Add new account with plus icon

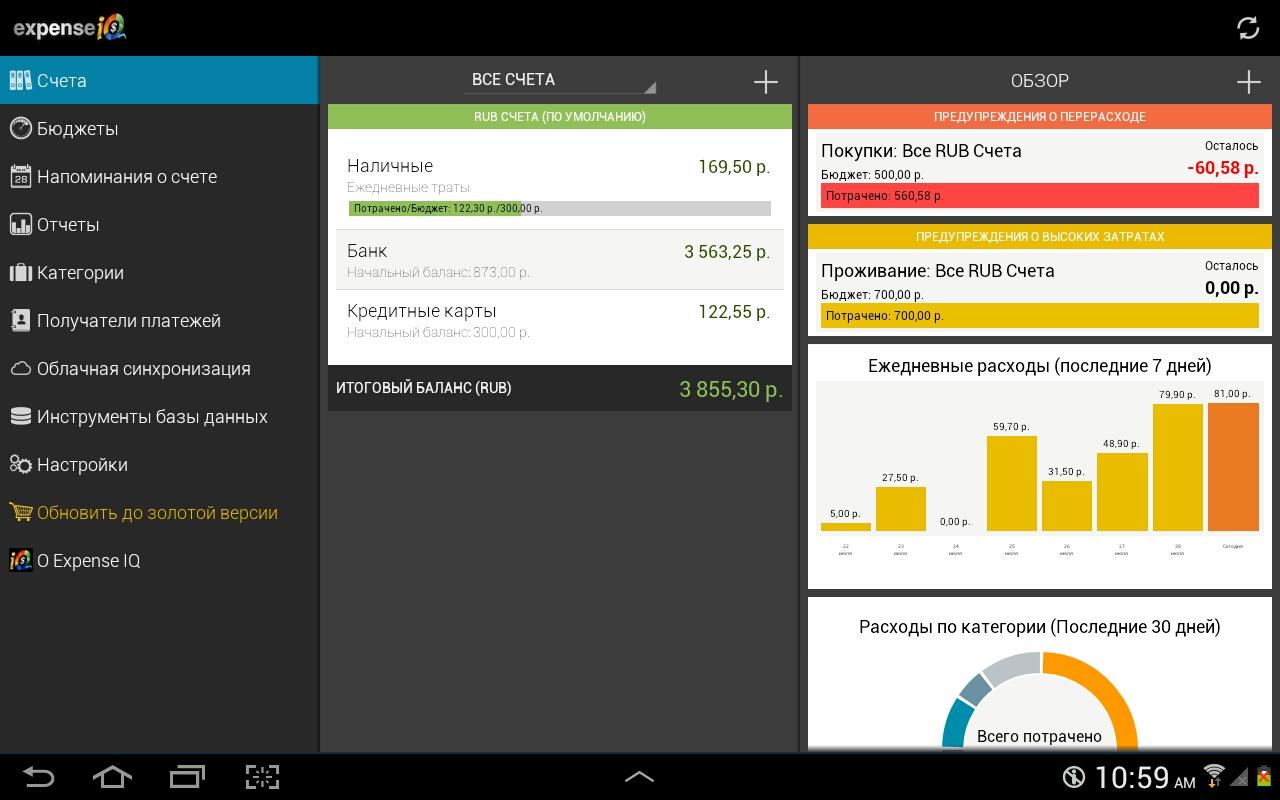pos(765,82)
